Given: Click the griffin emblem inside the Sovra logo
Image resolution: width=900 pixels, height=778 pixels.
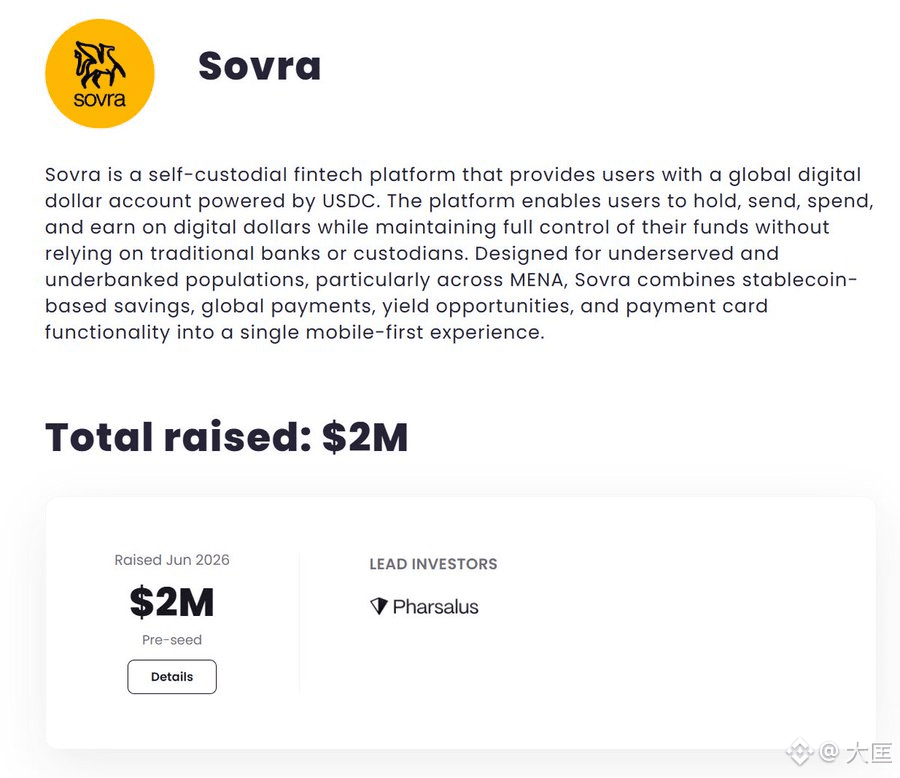Looking at the screenshot, I should tap(99, 64).
